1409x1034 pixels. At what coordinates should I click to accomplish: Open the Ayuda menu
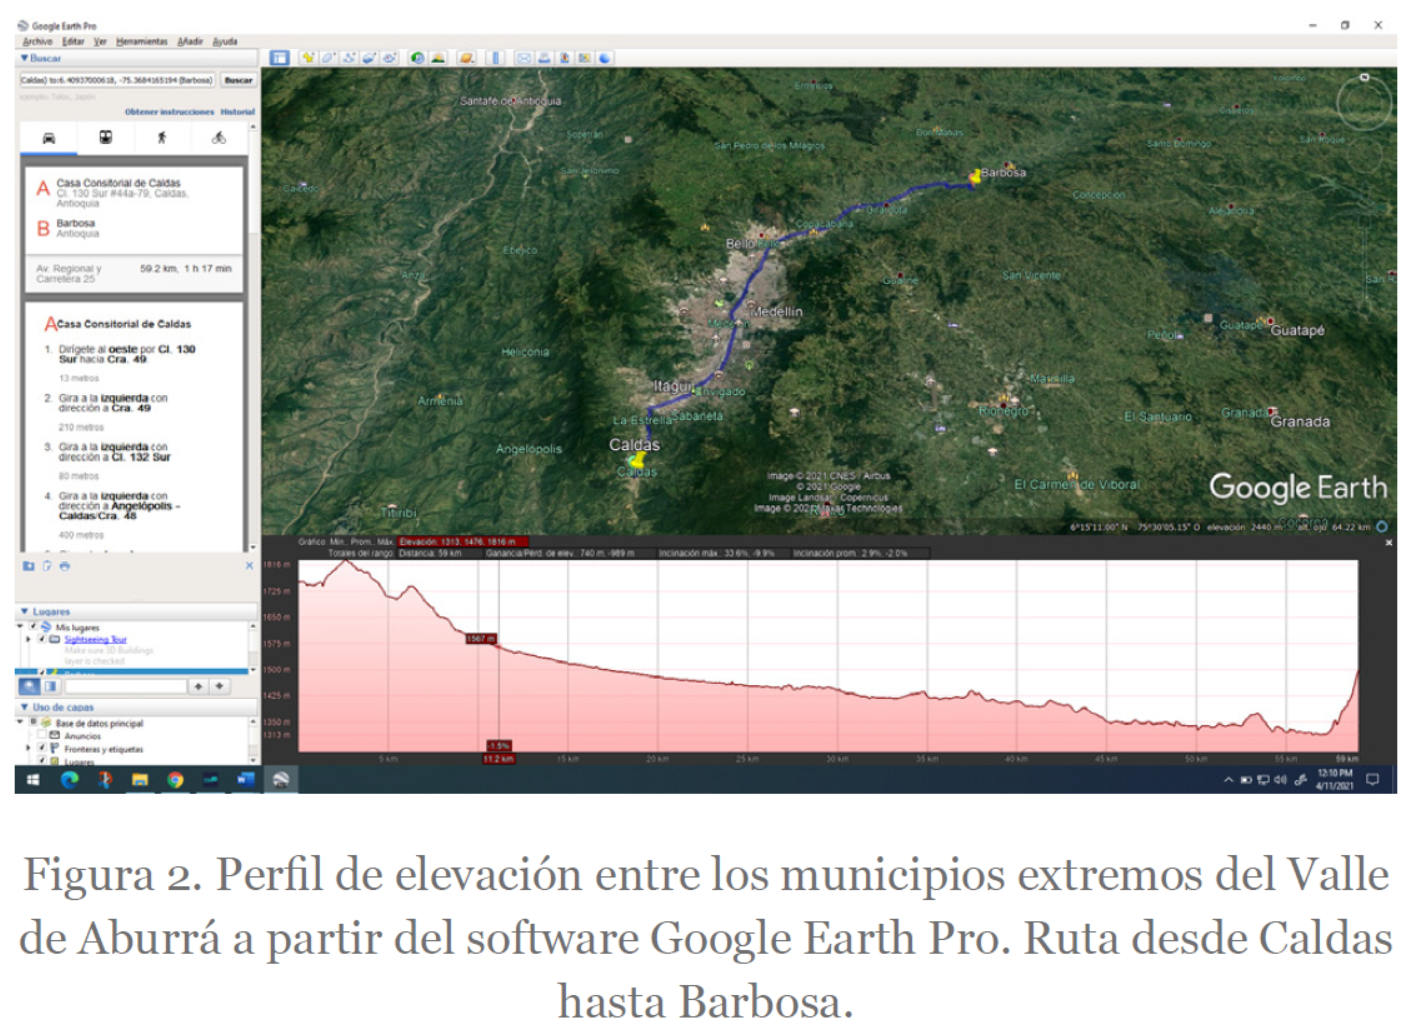[225, 42]
